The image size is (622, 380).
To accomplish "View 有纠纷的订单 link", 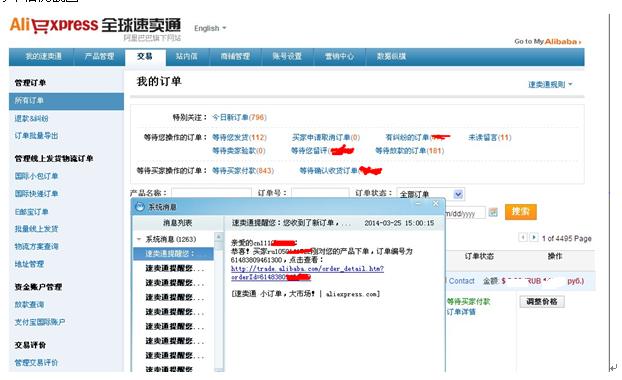I will click(417, 137).
